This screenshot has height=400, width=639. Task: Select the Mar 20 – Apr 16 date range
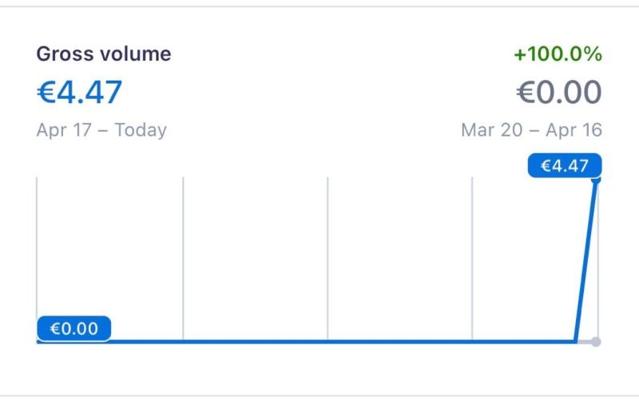[x=531, y=130]
